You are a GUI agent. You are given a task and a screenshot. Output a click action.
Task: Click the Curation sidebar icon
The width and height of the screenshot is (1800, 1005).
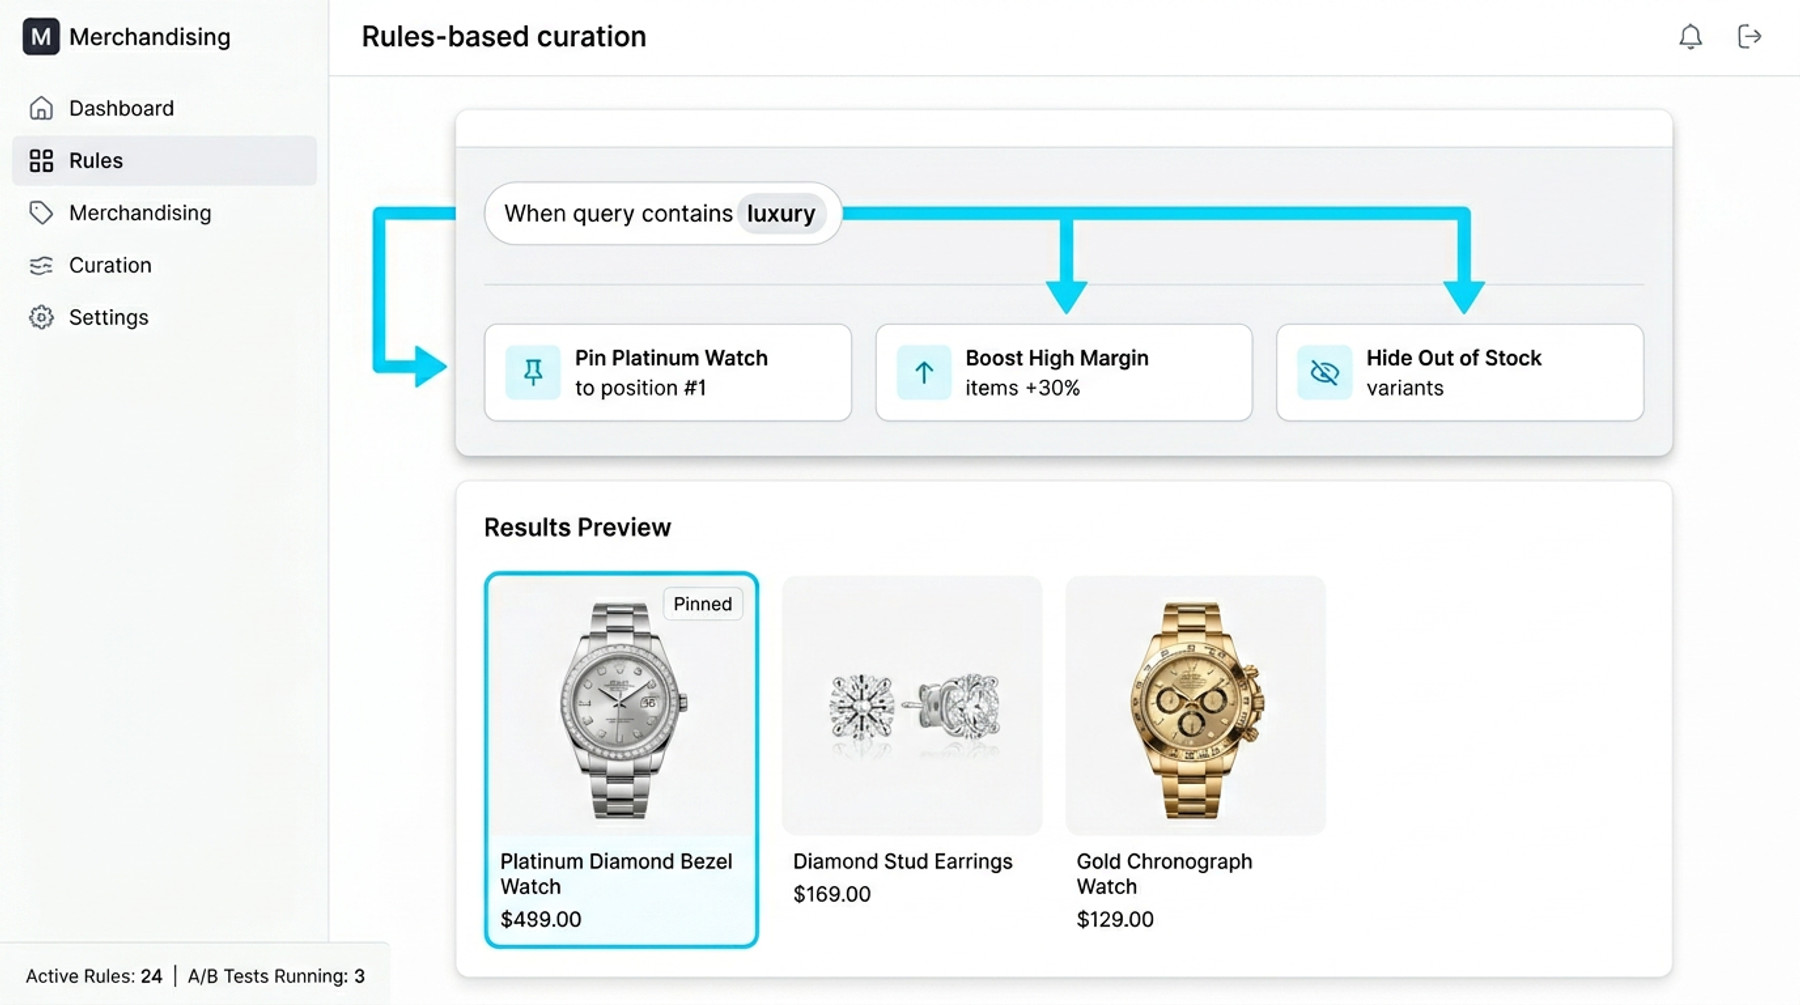41,265
